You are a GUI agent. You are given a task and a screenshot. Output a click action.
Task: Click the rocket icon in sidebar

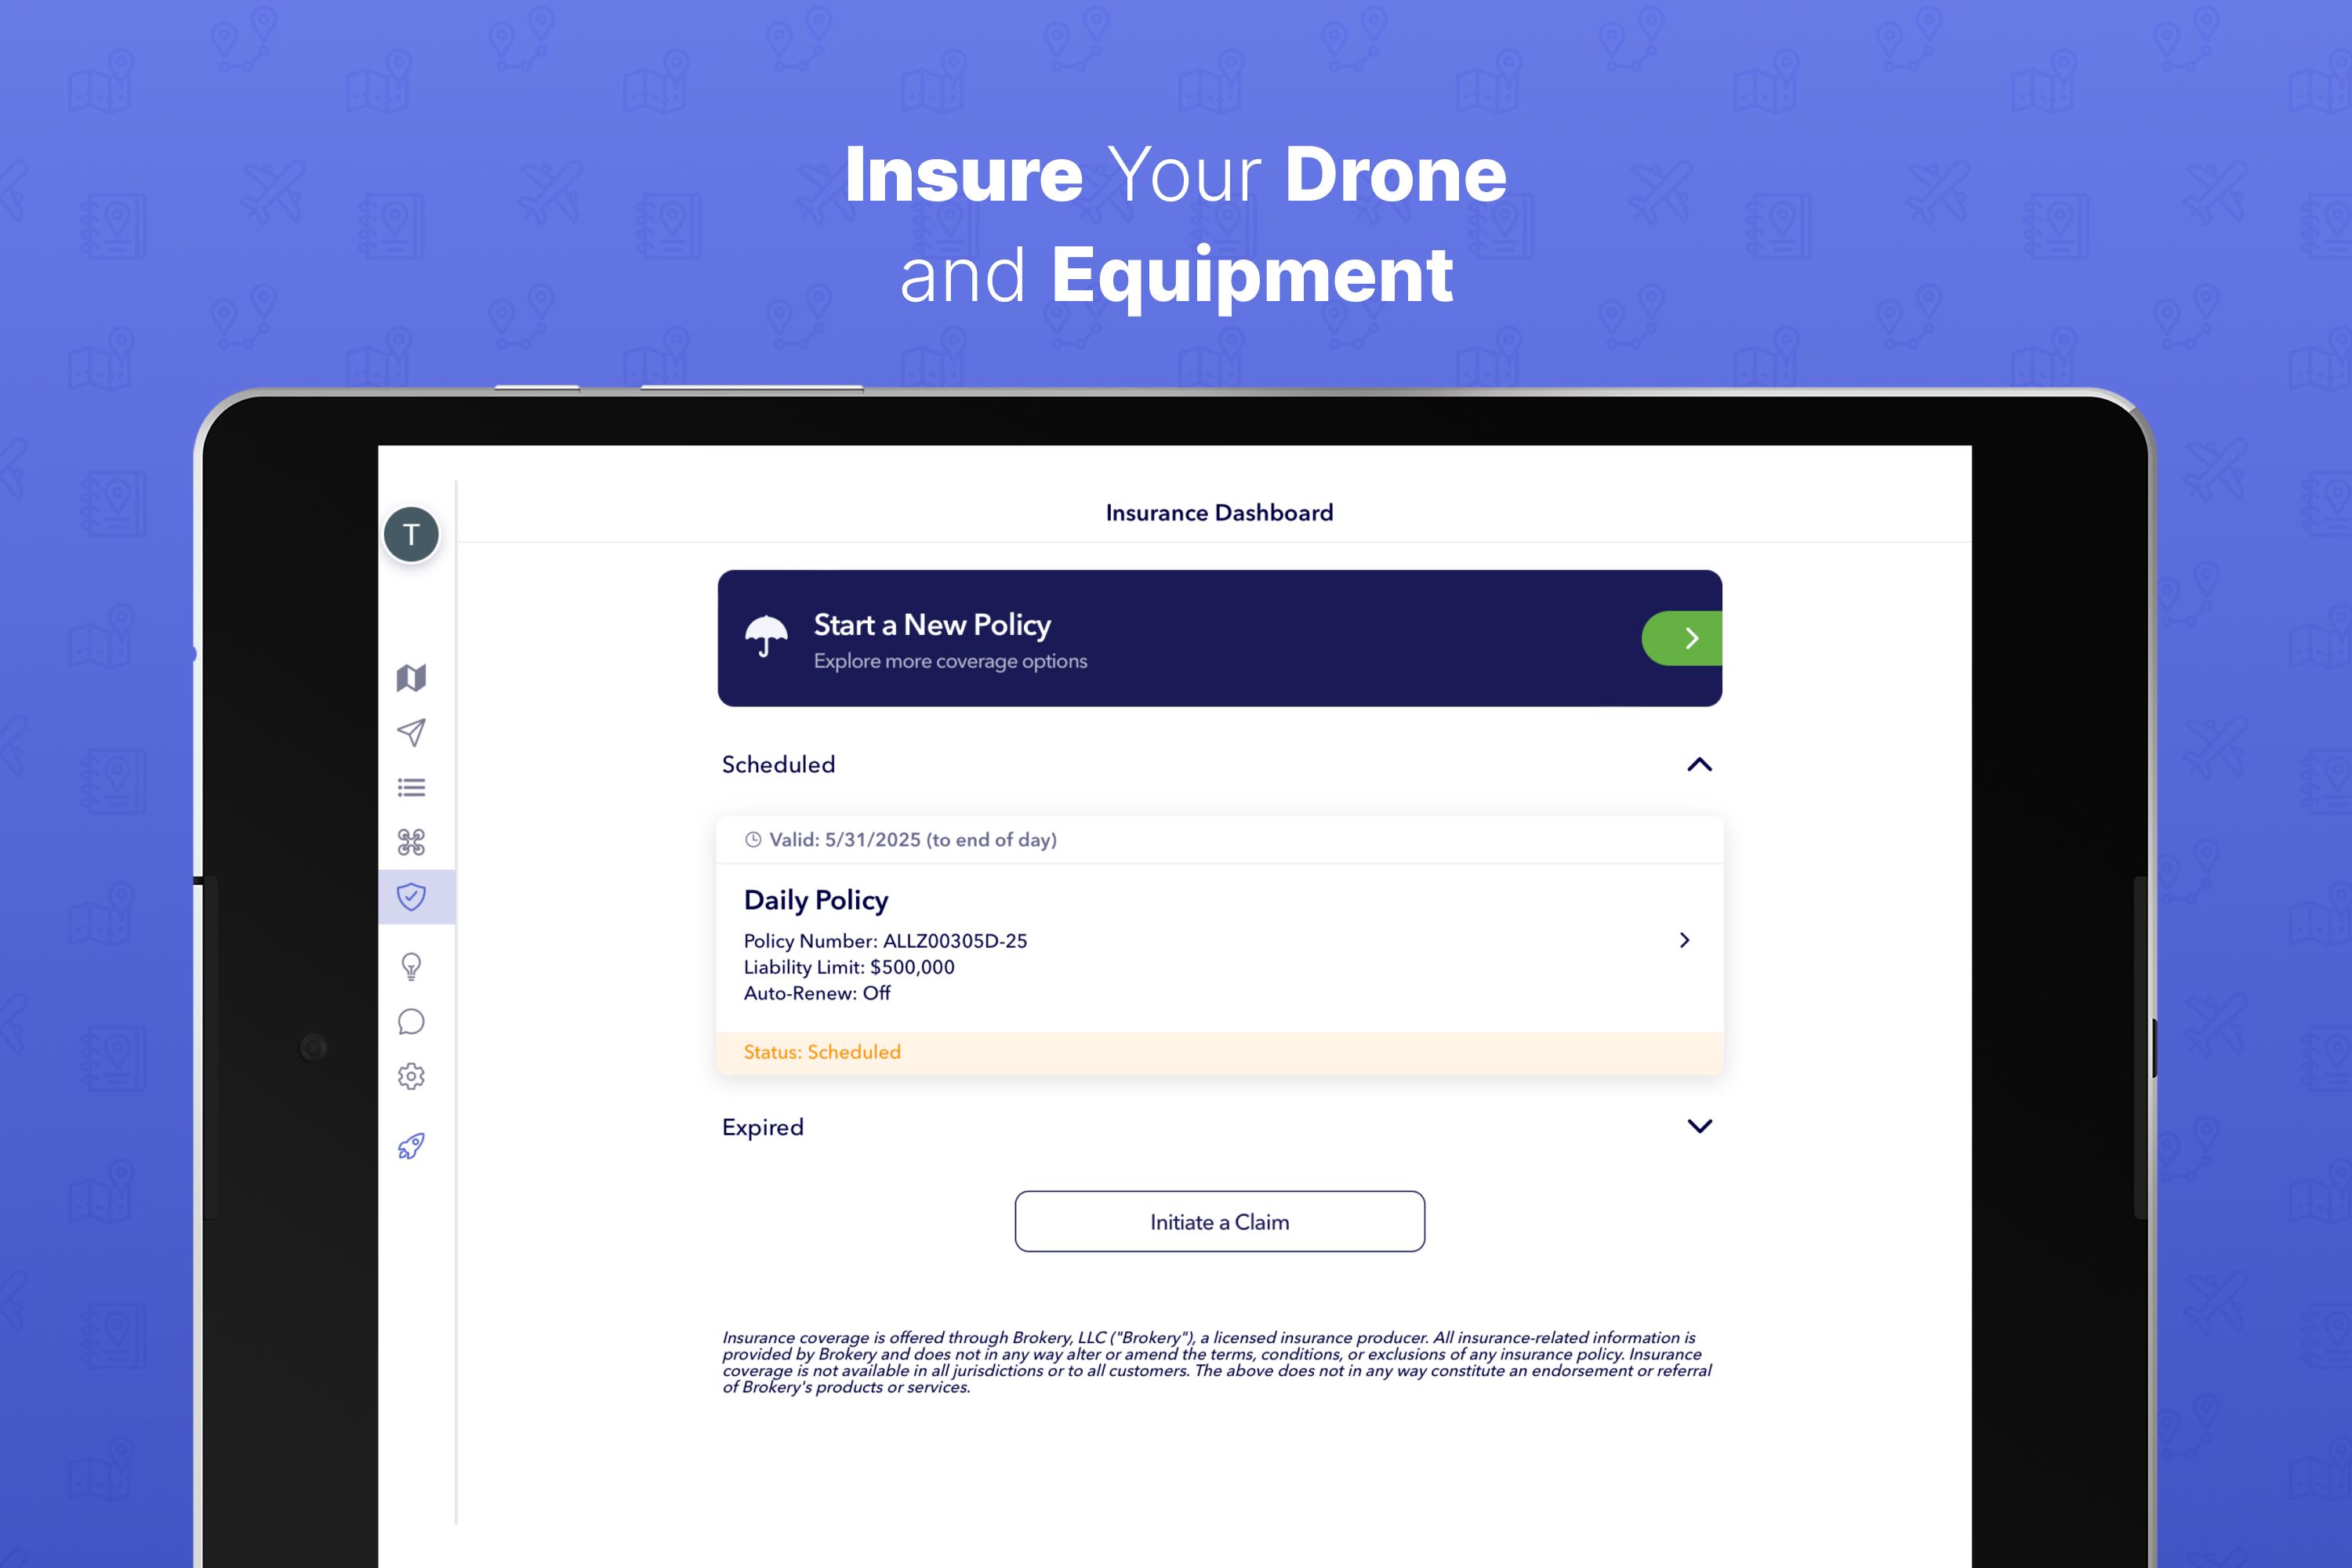(x=411, y=1146)
